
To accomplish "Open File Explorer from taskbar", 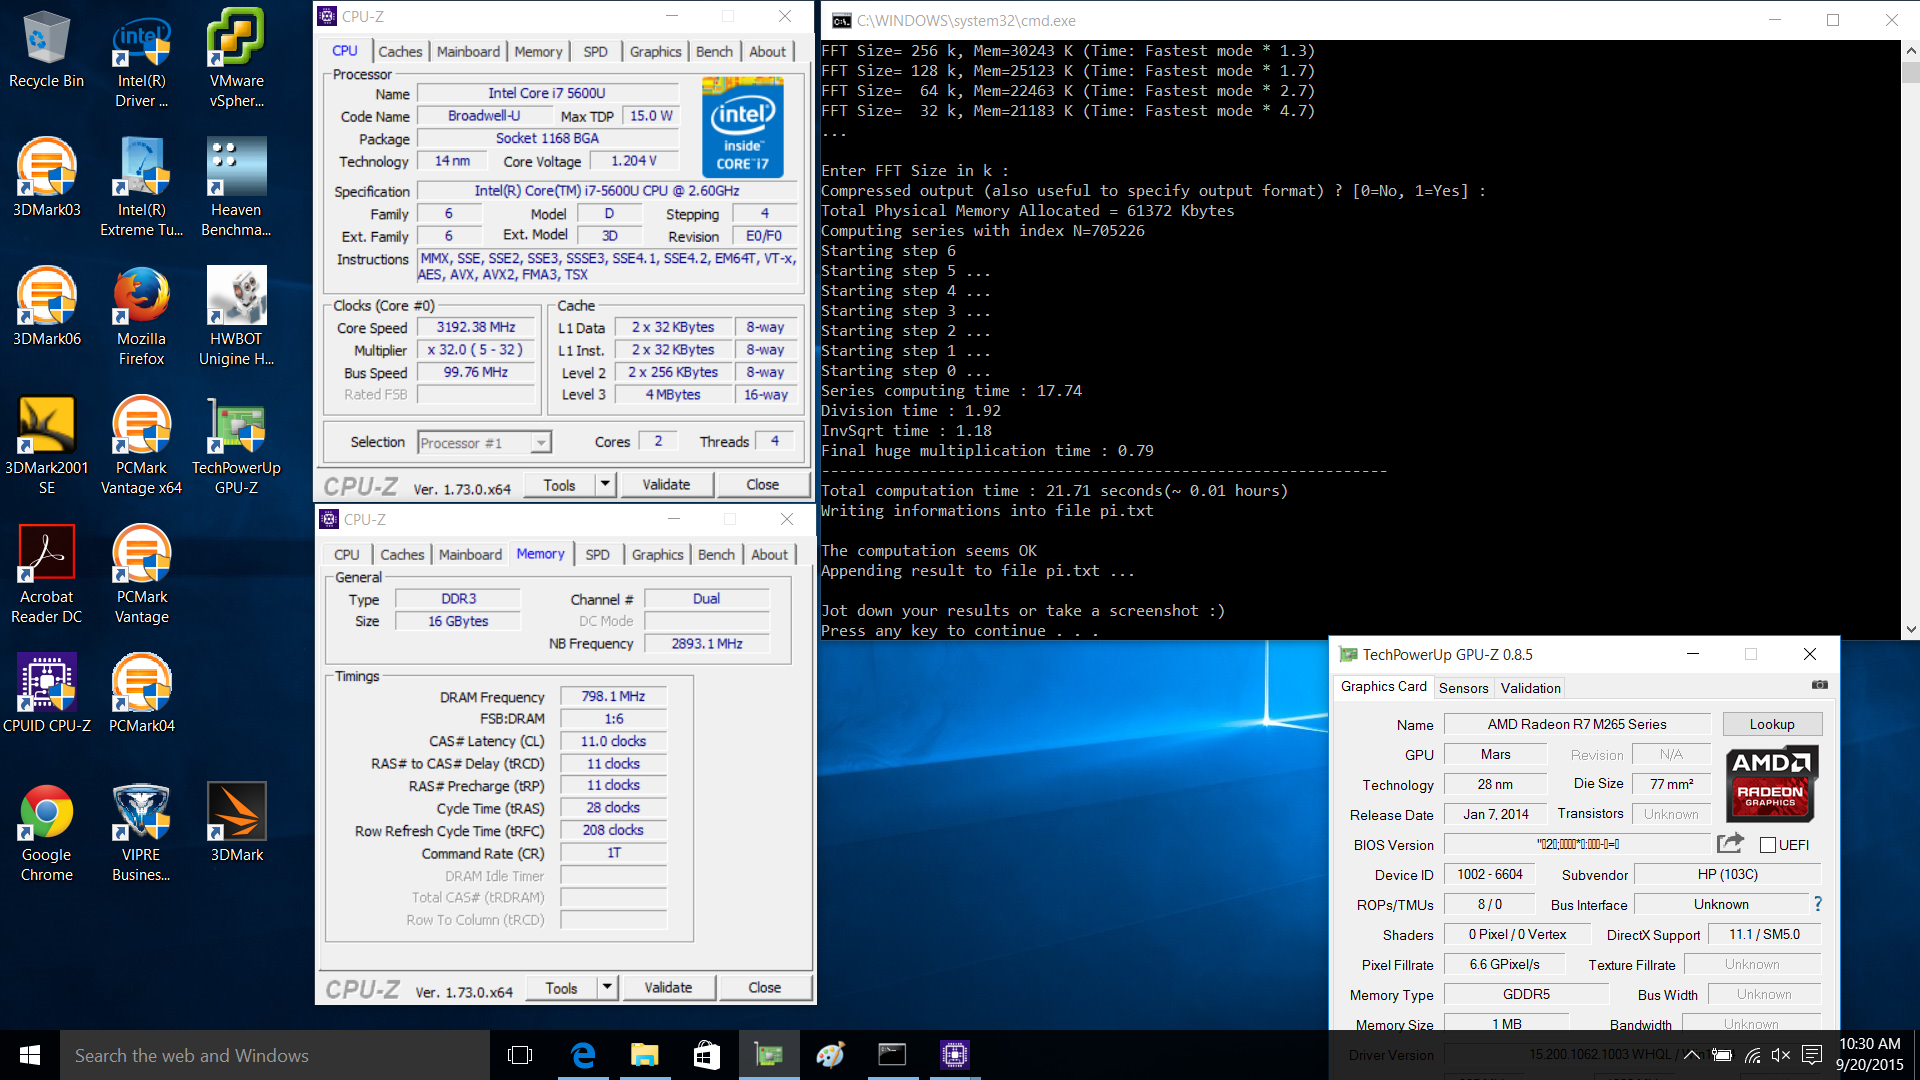I will [x=645, y=1055].
